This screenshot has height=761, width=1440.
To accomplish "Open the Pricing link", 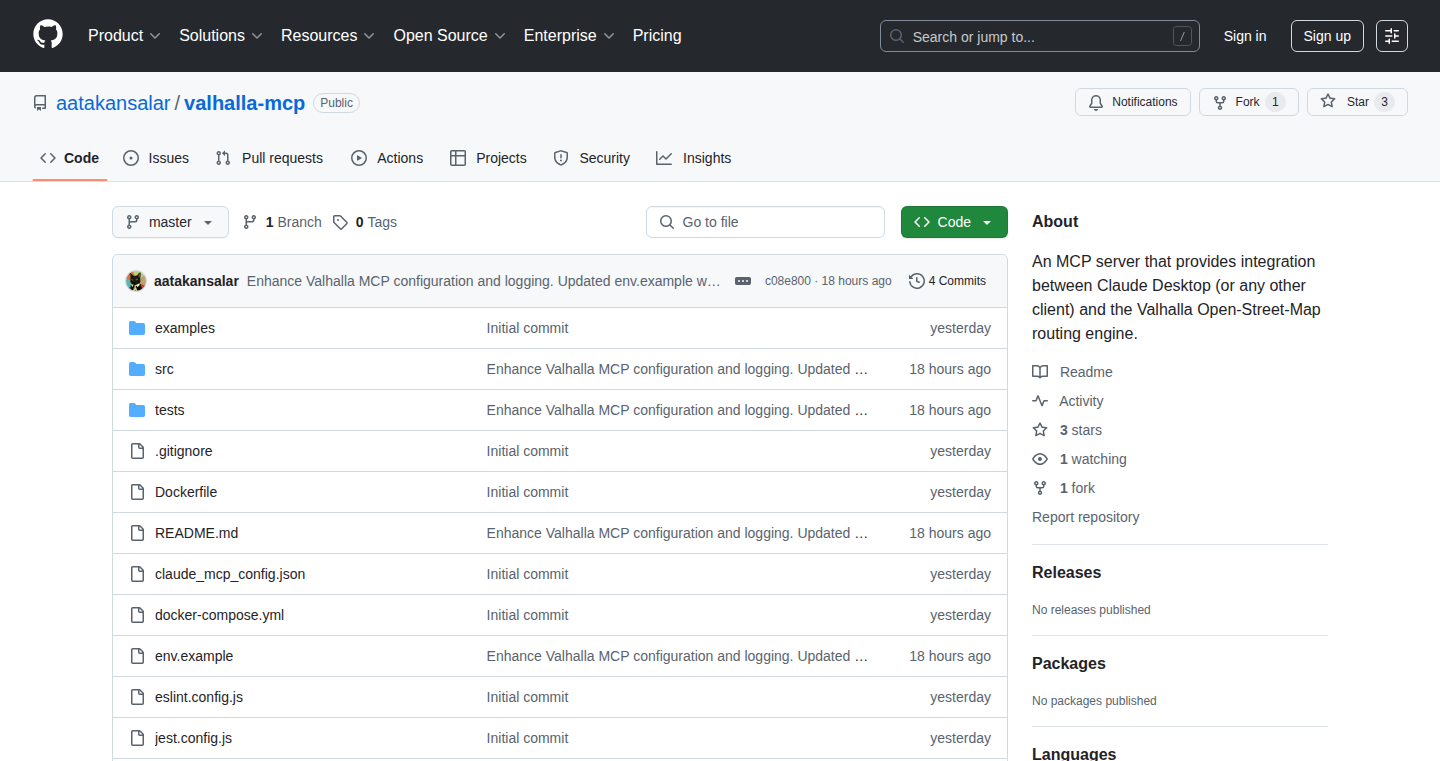I will click(657, 35).
